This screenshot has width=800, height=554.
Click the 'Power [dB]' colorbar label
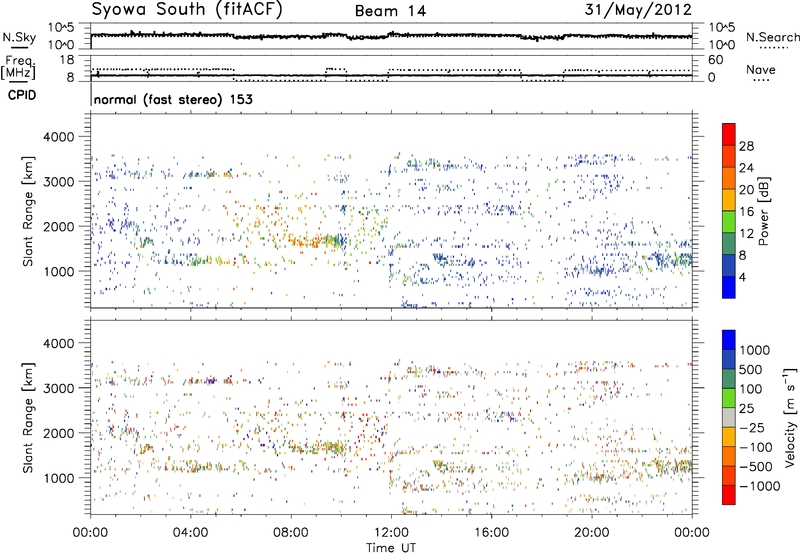pyautogui.click(x=763, y=211)
